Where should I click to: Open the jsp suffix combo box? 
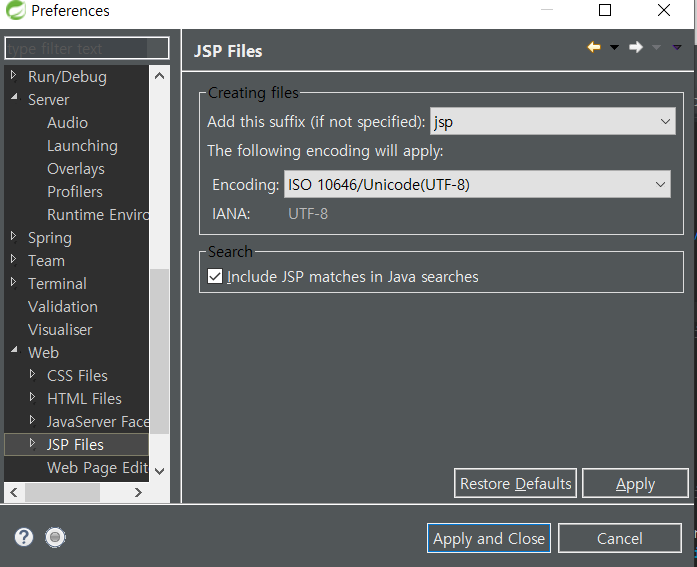pos(553,121)
